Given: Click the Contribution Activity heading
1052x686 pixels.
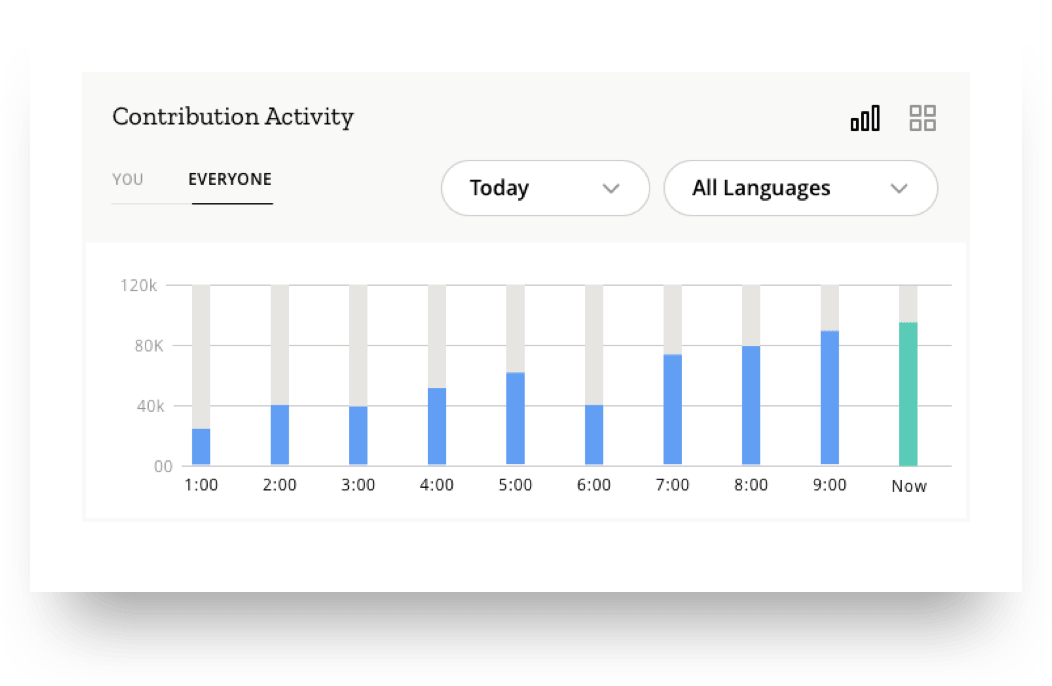Looking at the screenshot, I should pos(233,117).
